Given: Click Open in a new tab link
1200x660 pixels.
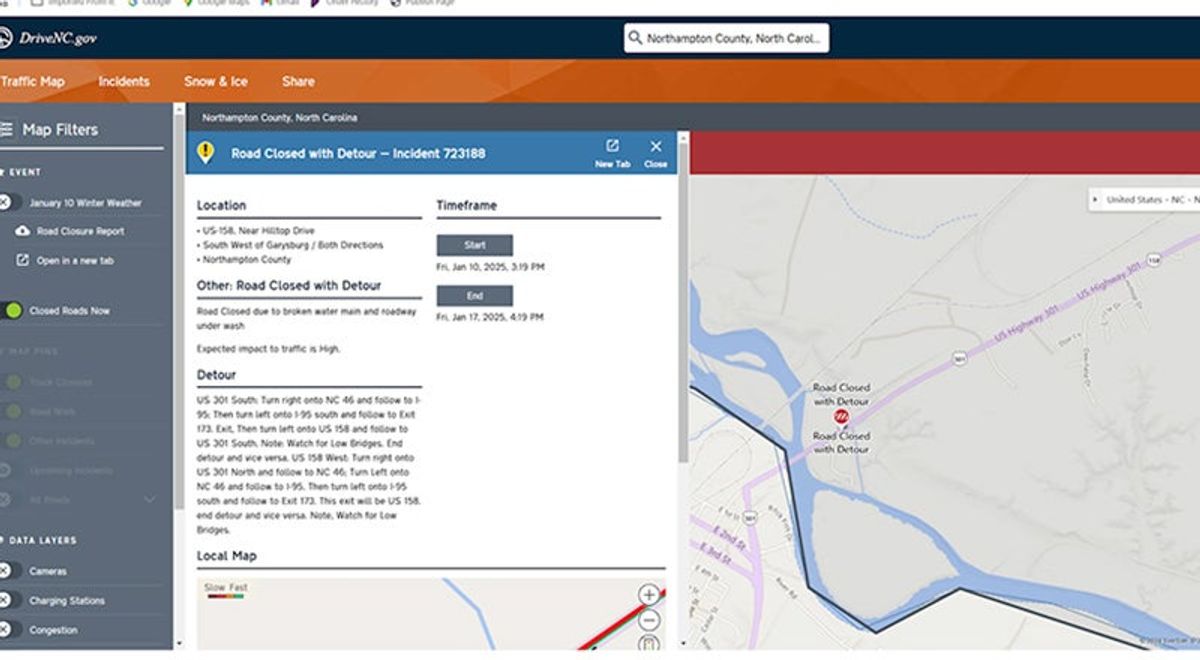Looking at the screenshot, I should pyautogui.click(x=75, y=260).
